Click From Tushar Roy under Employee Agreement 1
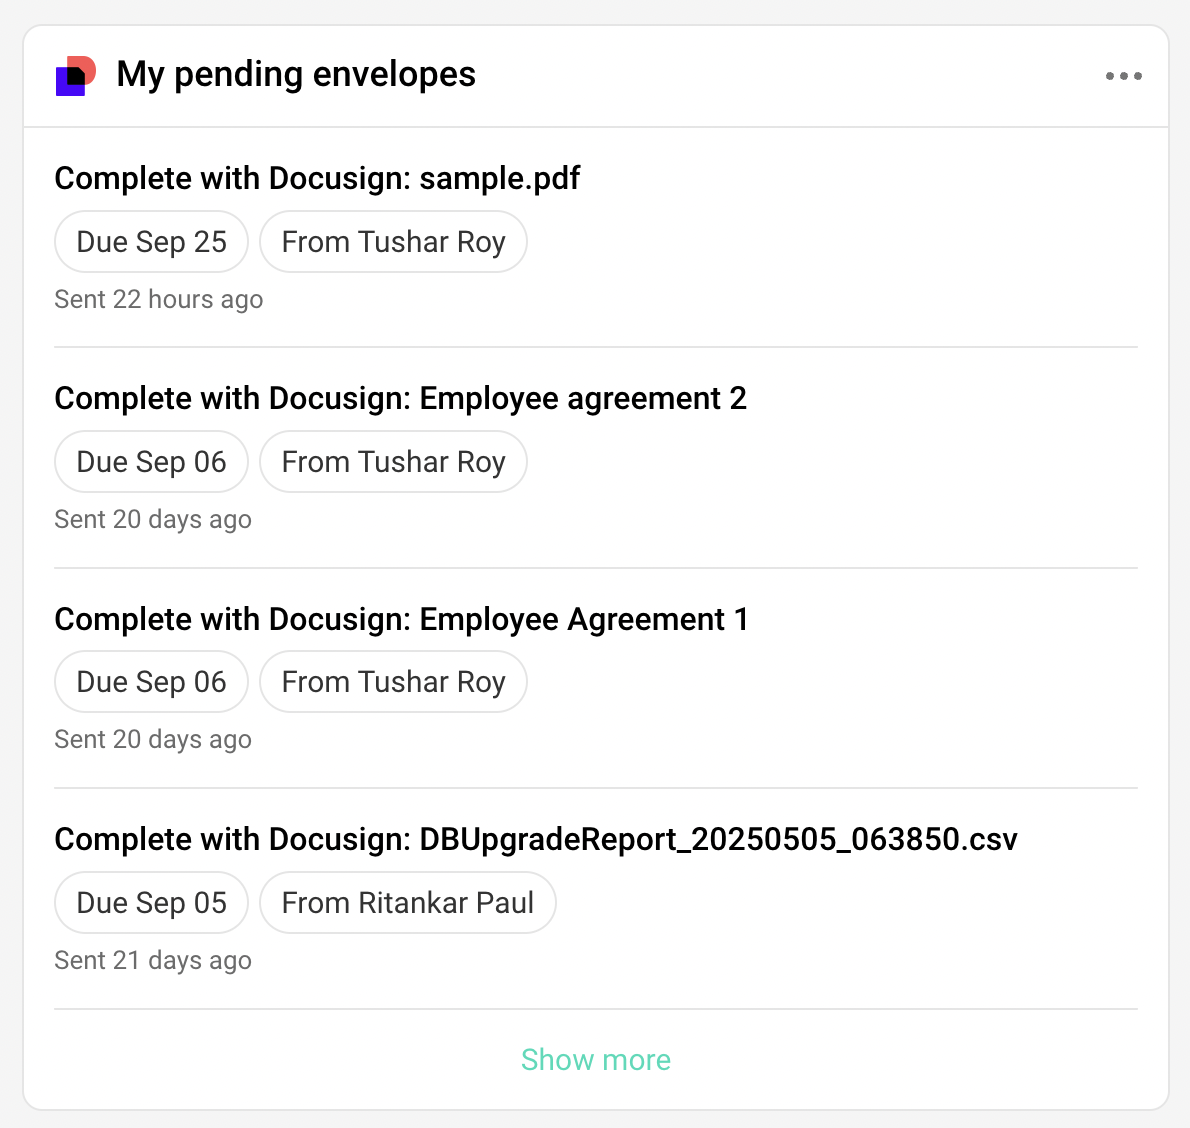Image resolution: width=1190 pixels, height=1128 pixels. (x=393, y=682)
